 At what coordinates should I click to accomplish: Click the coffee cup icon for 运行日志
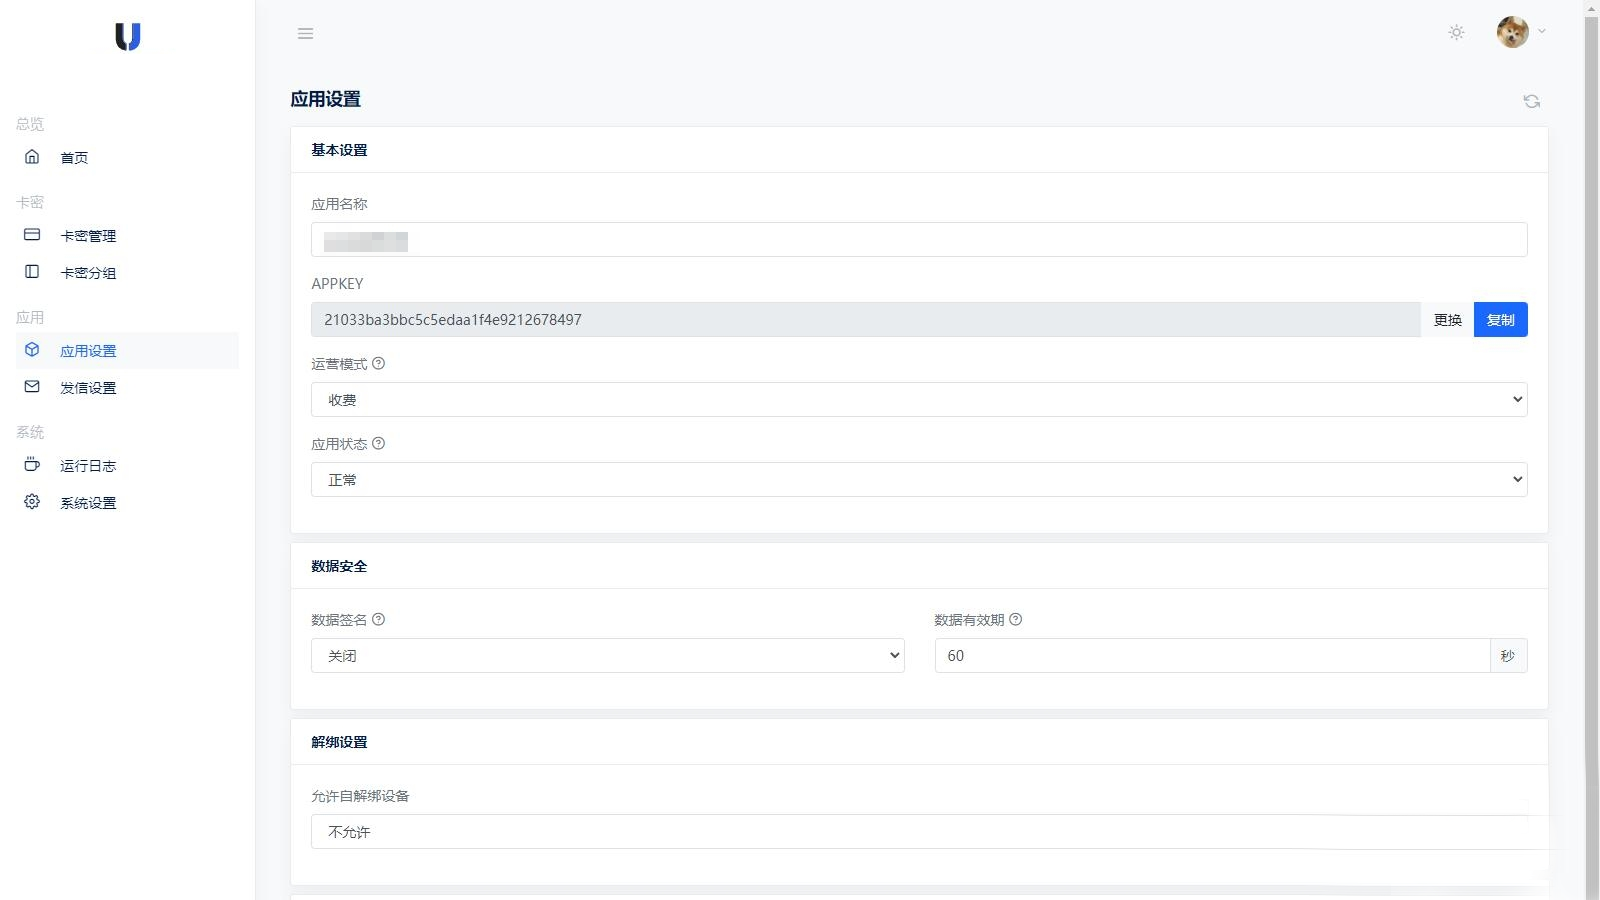[x=32, y=464]
